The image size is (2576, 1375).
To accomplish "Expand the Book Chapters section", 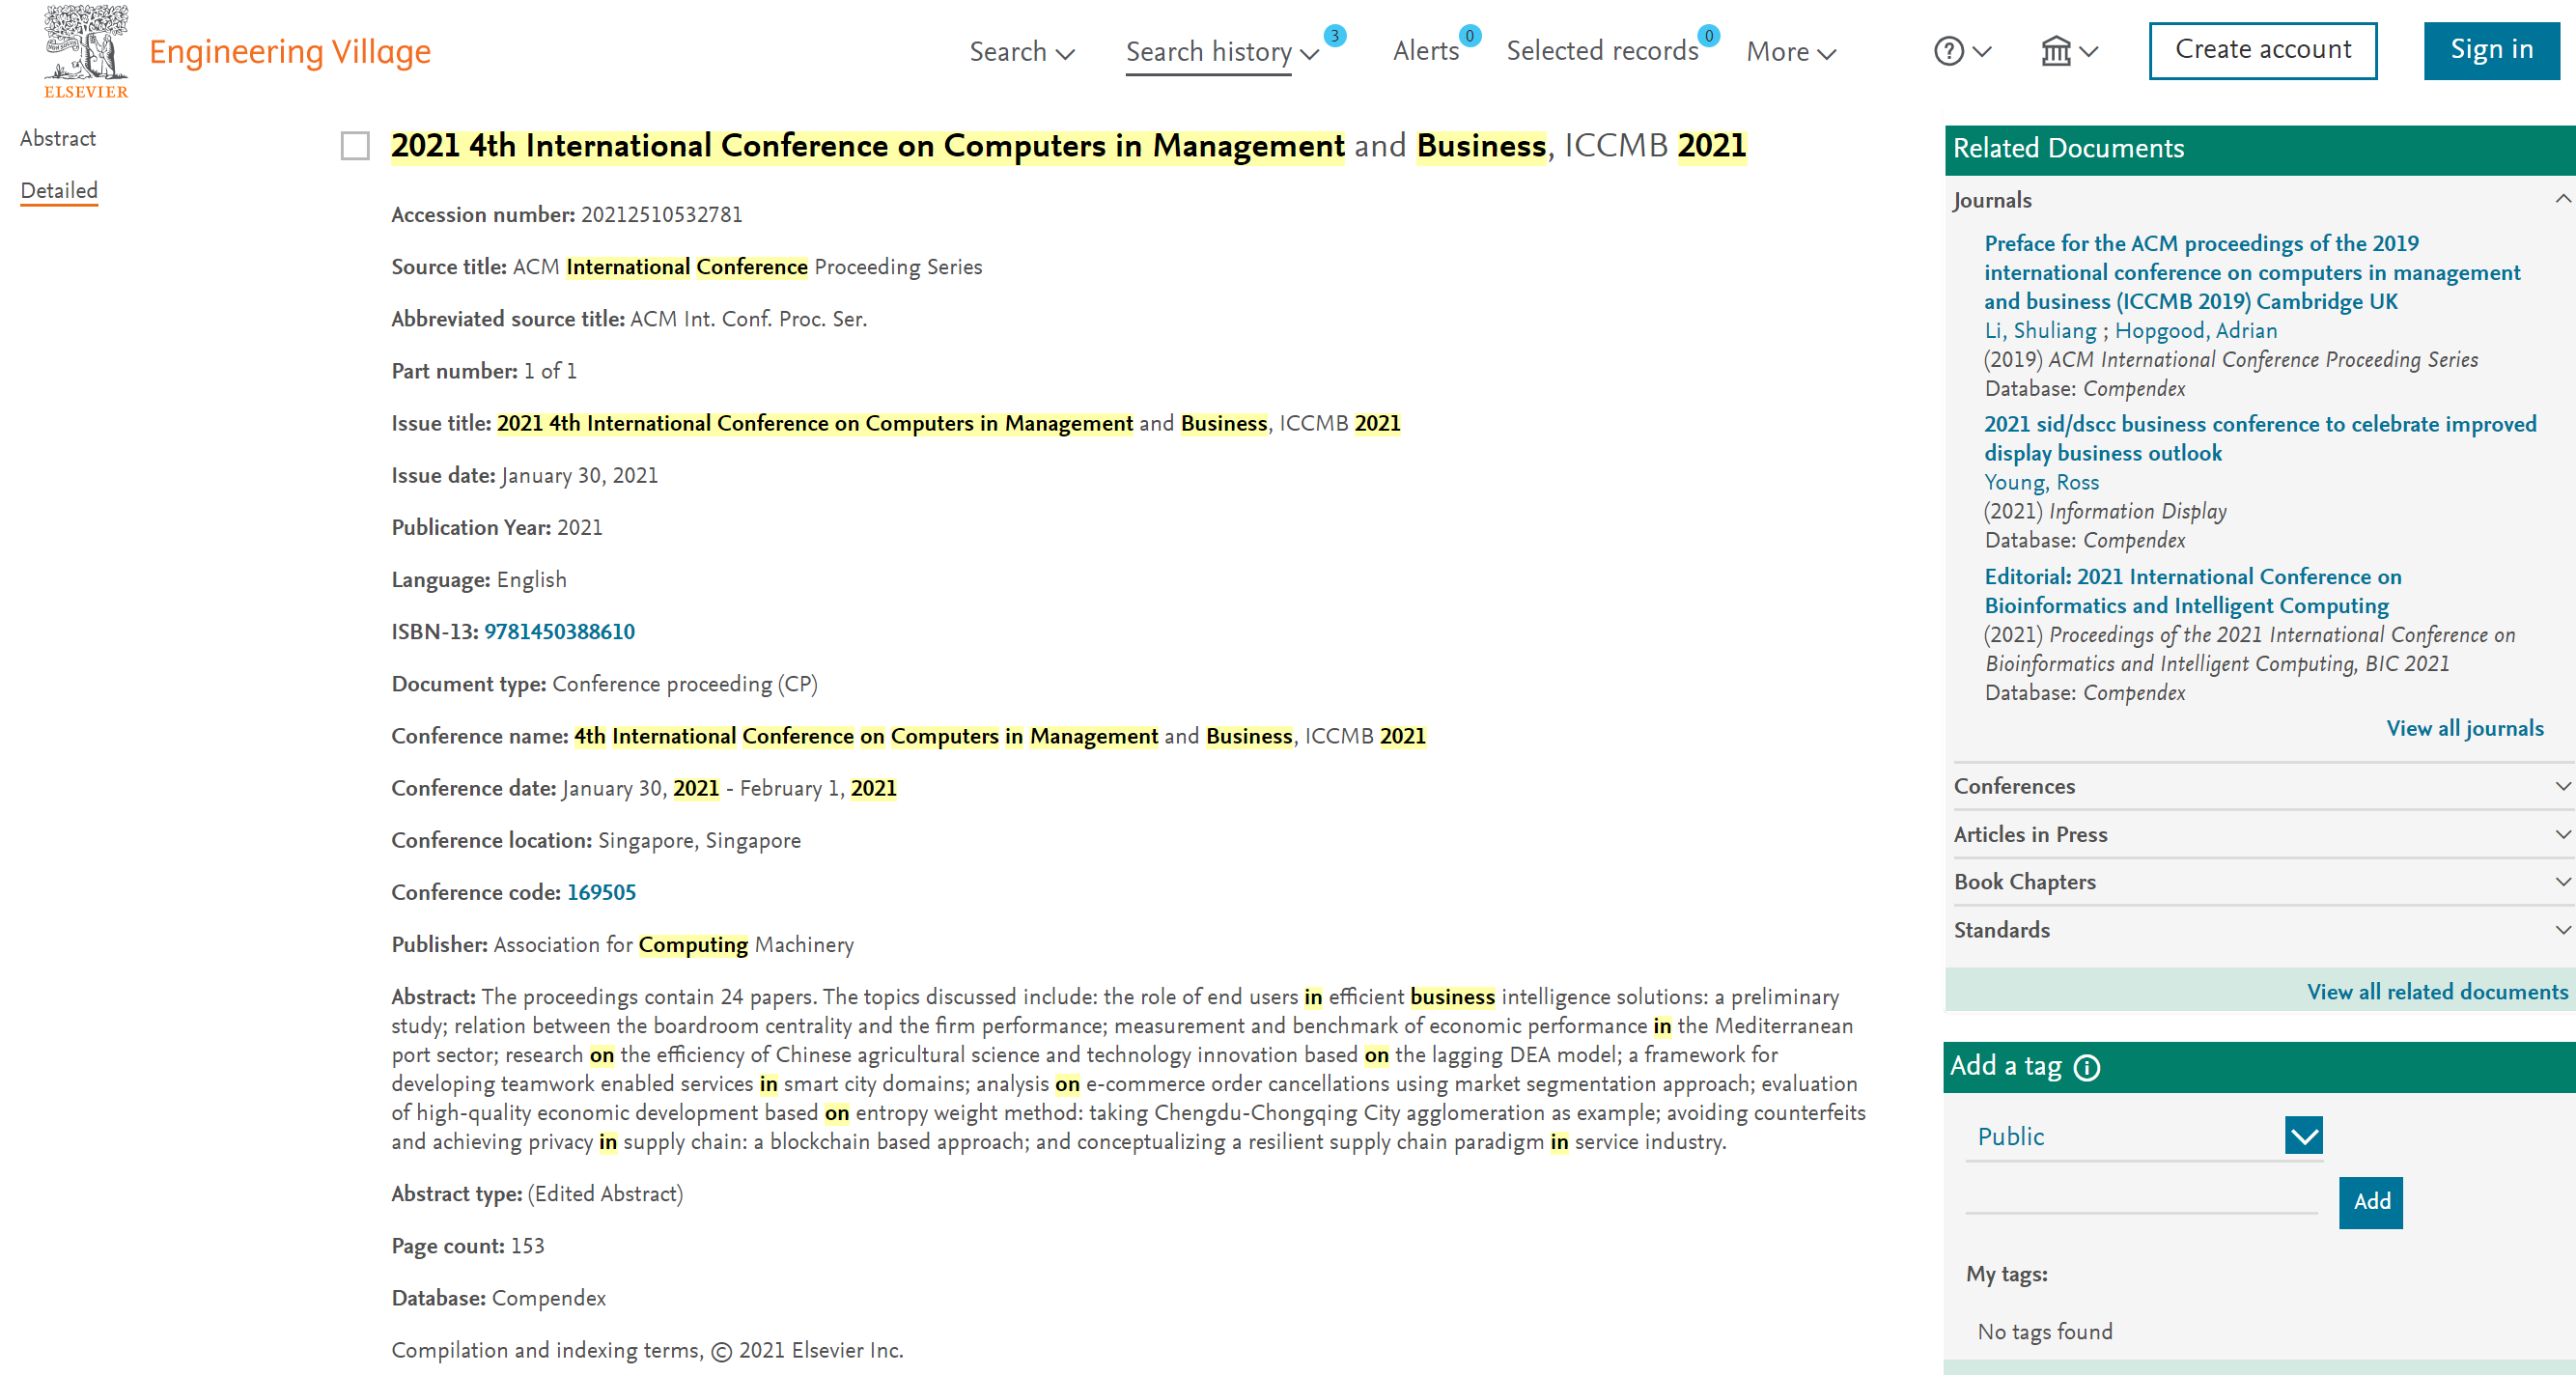I will pyautogui.click(x=2562, y=881).
